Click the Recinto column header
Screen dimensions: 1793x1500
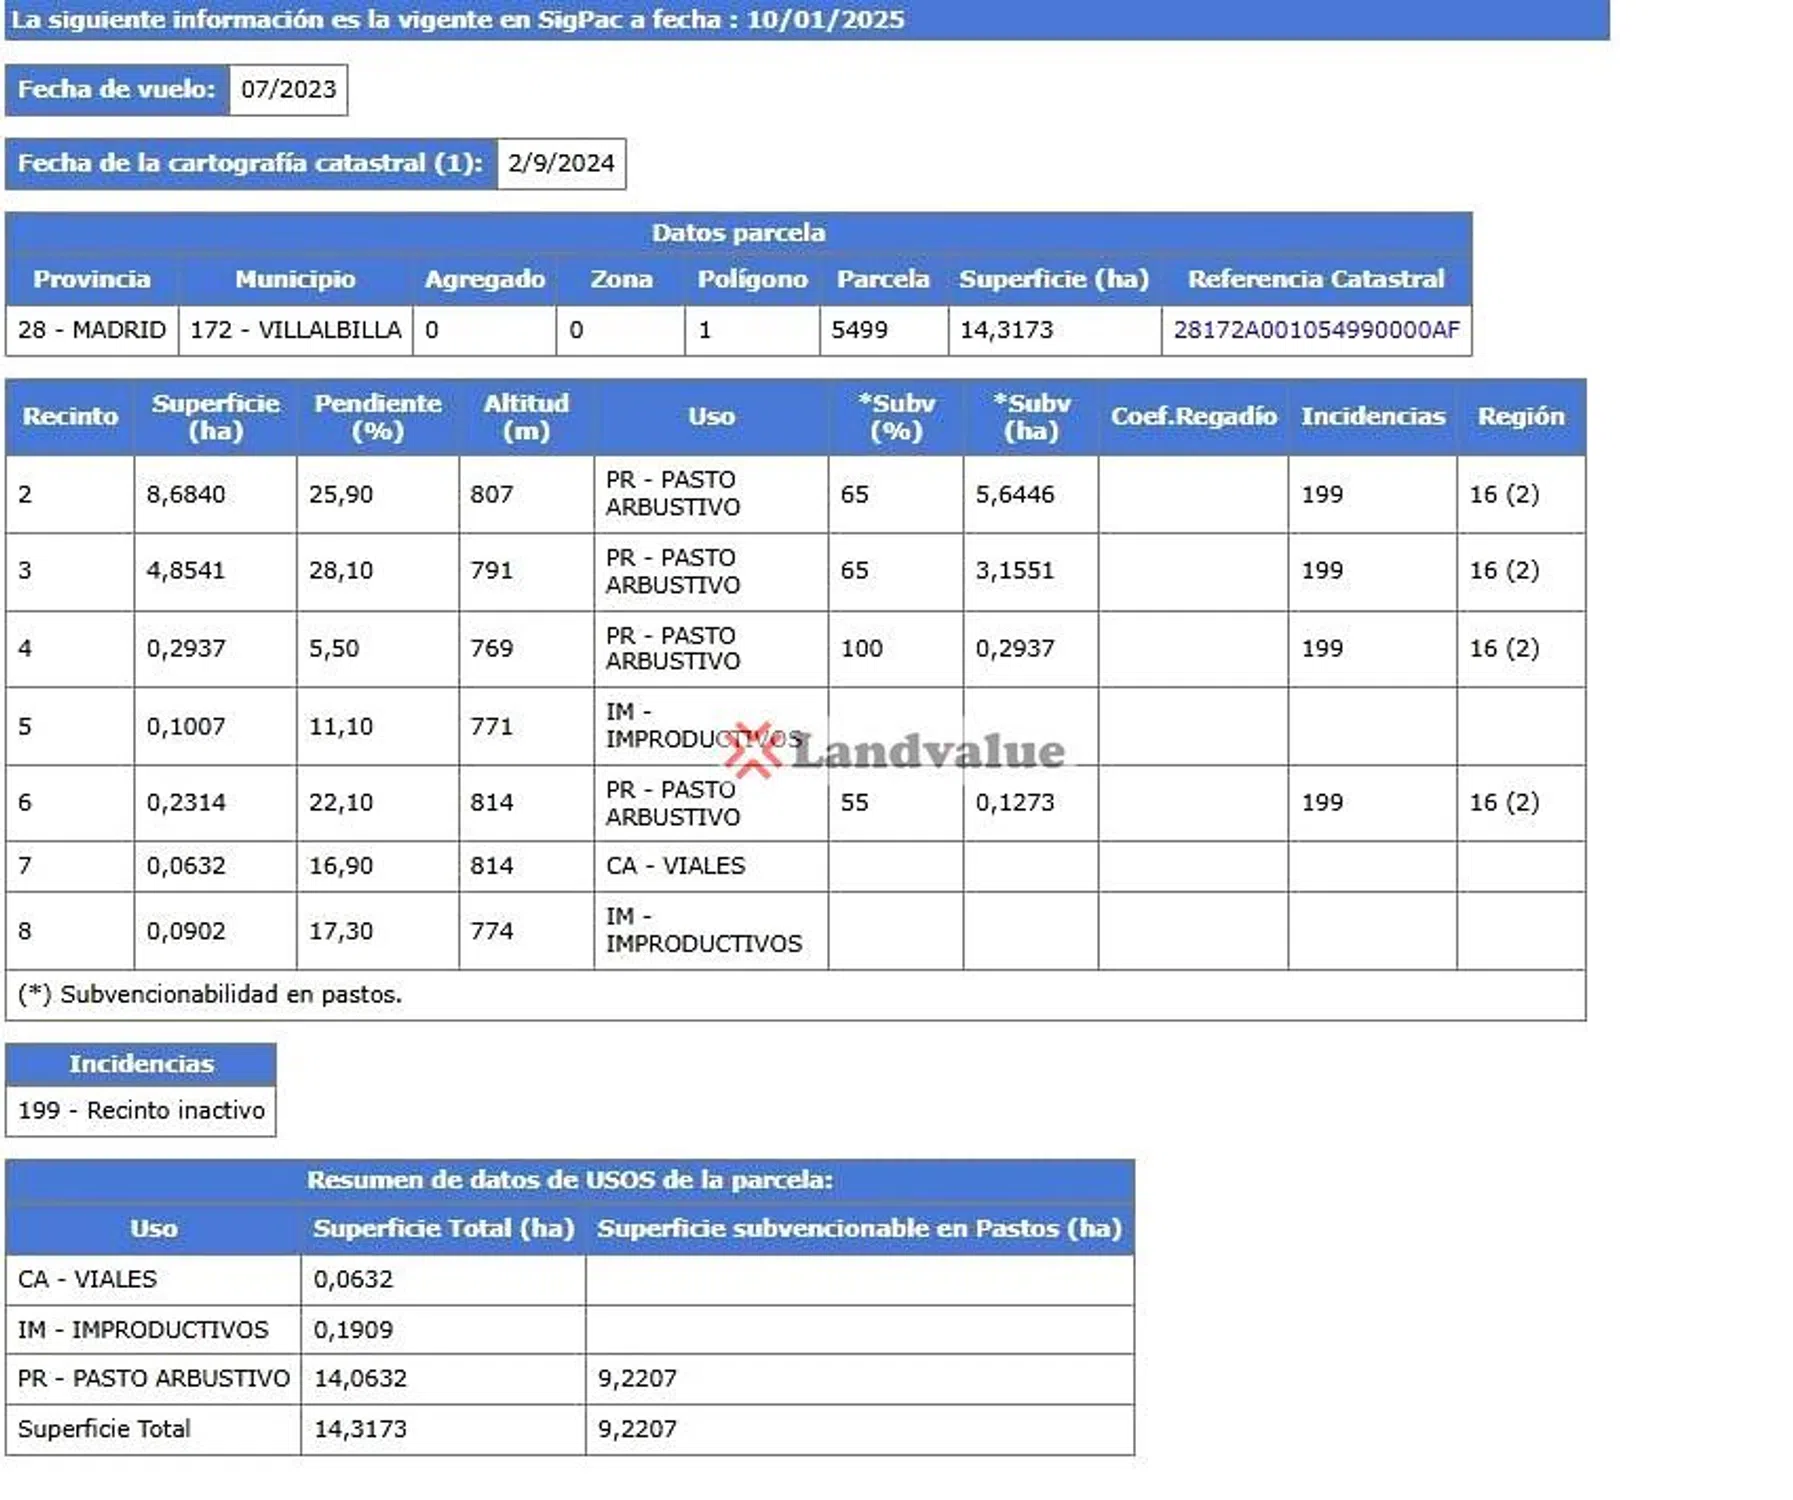coord(70,417)
